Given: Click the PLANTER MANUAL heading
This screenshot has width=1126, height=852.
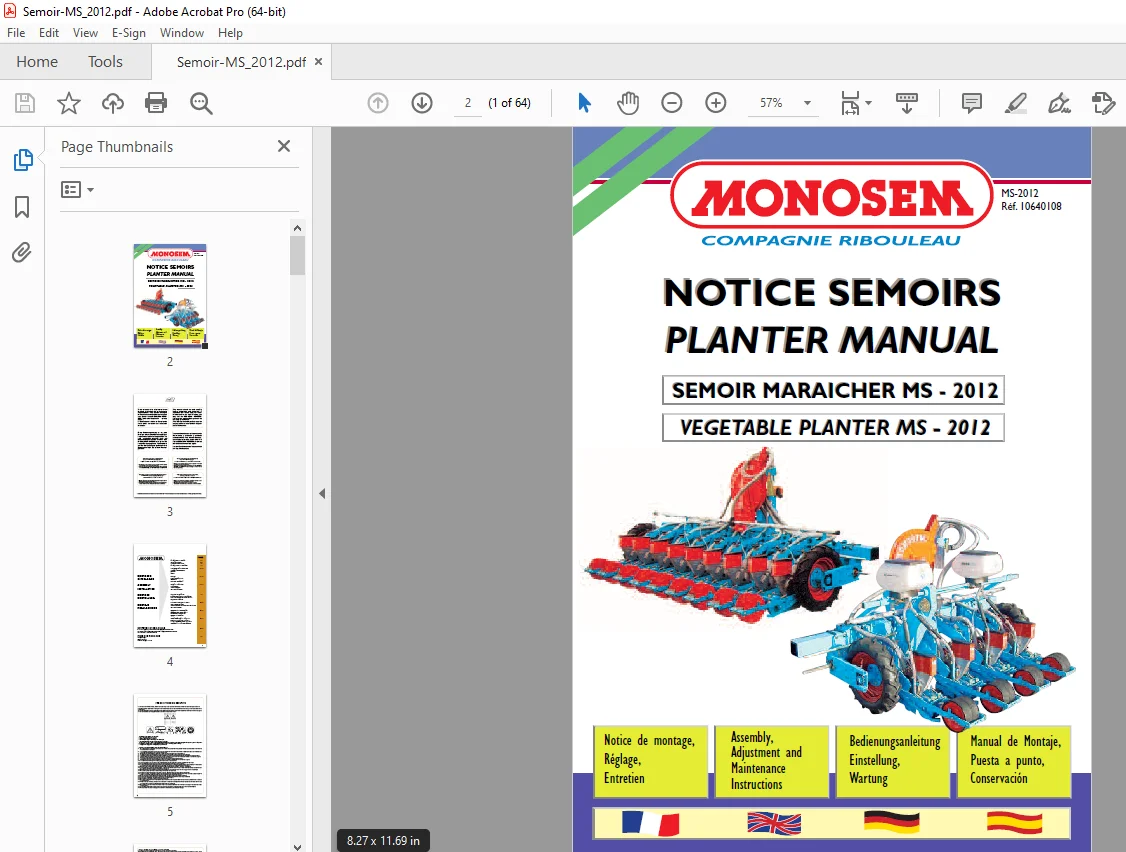Looking at the screenshot, I should [x=832, y=340].
